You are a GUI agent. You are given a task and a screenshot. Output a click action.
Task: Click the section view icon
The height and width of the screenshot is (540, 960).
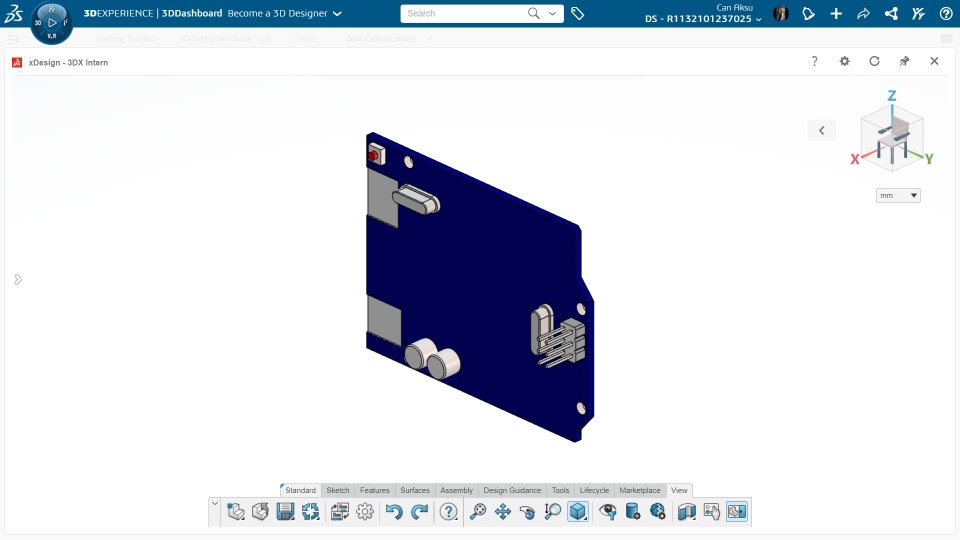(686, 511)
